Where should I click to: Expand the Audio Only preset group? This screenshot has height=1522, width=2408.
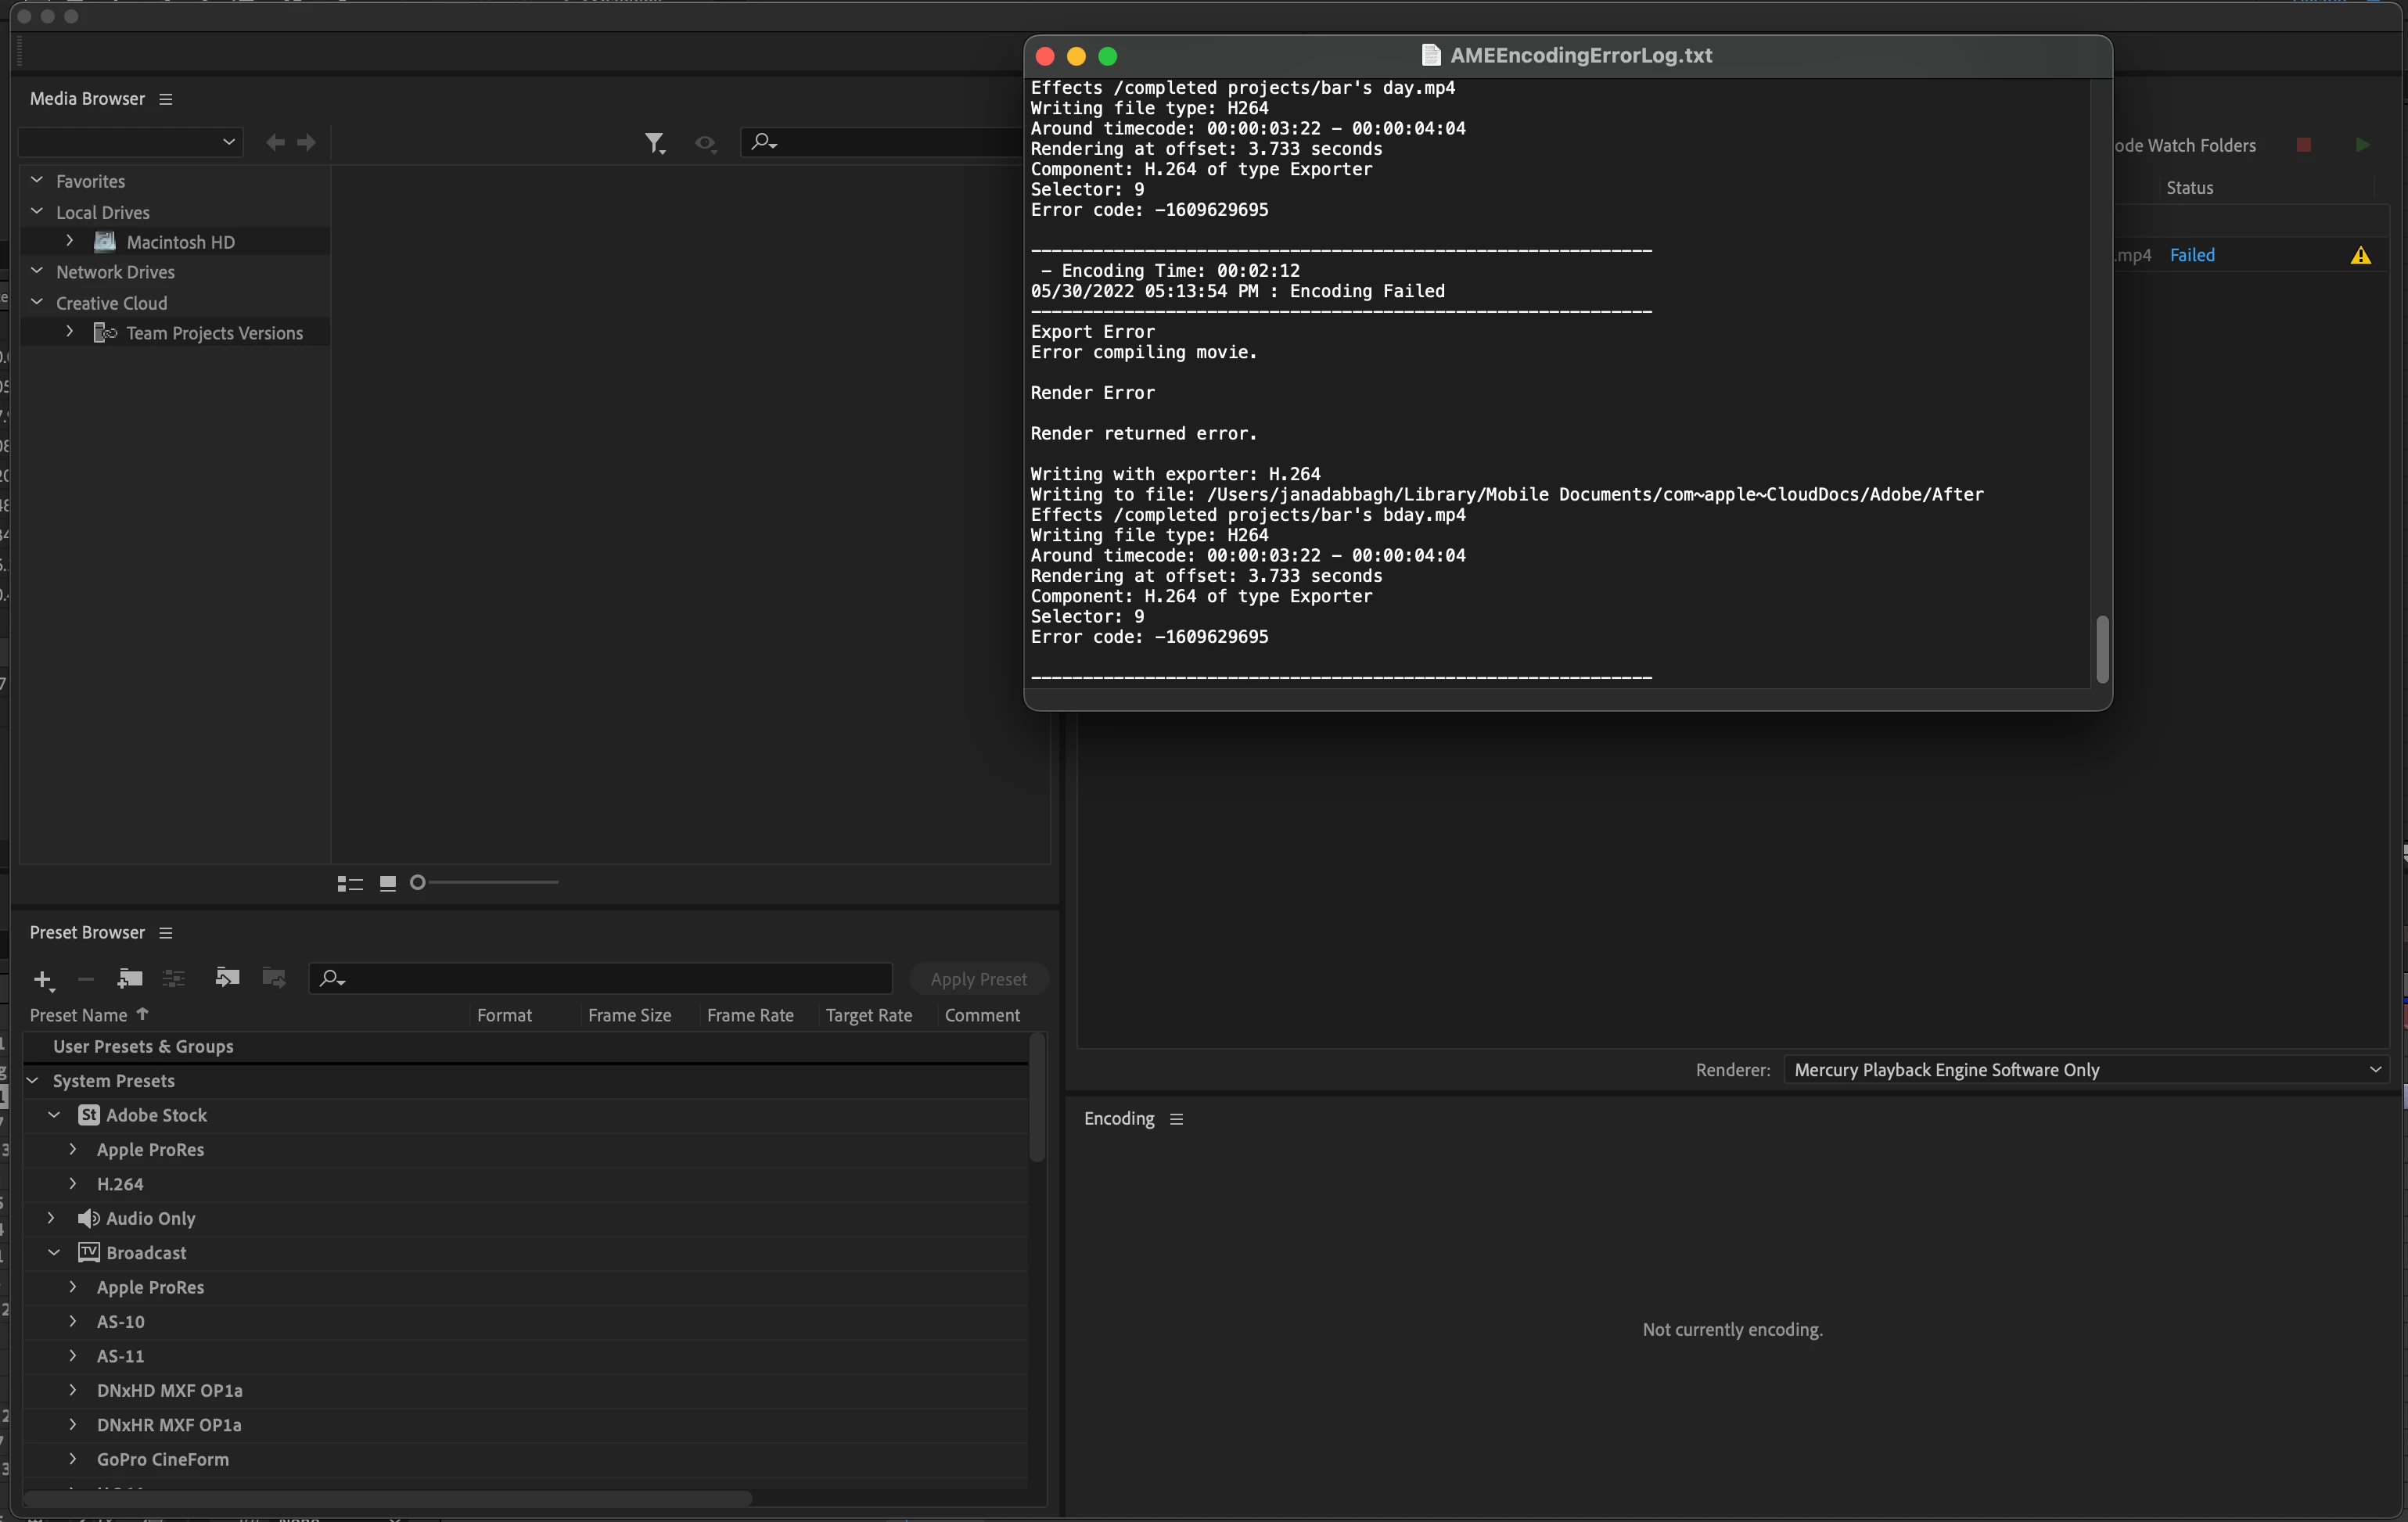(x=51, y=1217)
